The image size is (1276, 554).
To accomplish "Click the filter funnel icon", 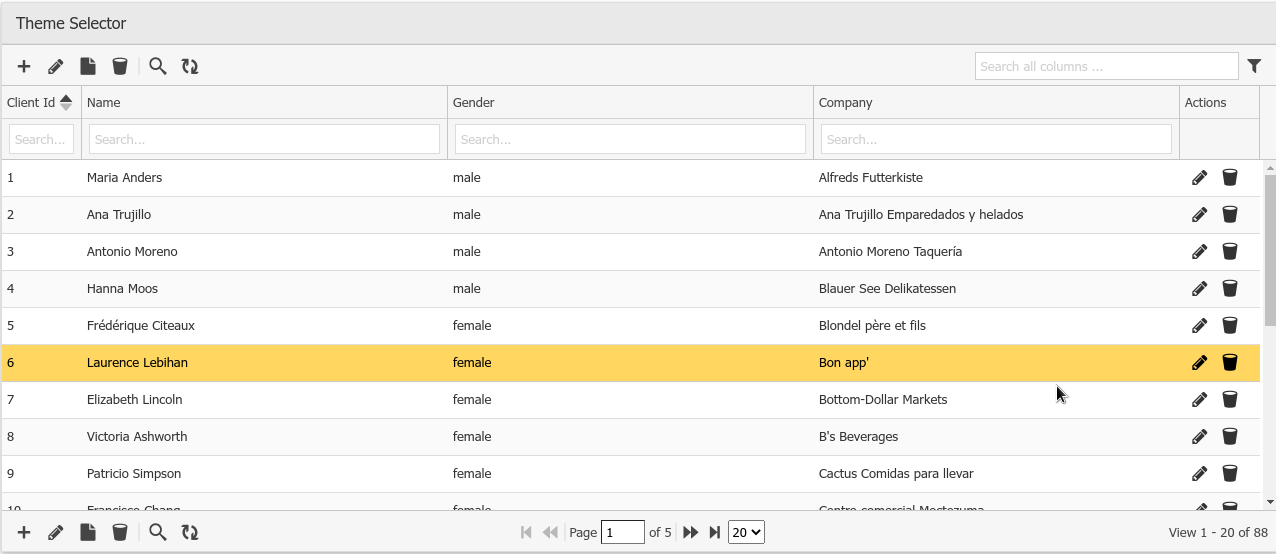I will pos(1254,66).
